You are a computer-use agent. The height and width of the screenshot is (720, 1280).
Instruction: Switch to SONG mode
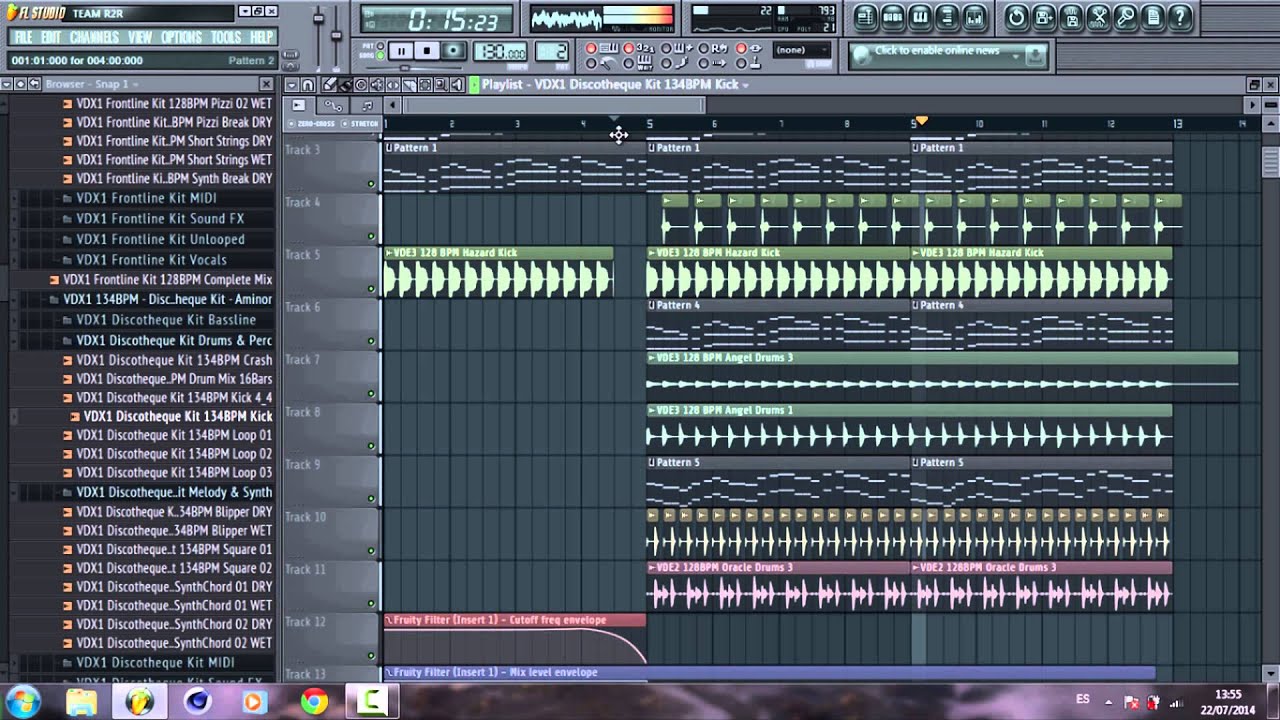click(x=380, y=56)
